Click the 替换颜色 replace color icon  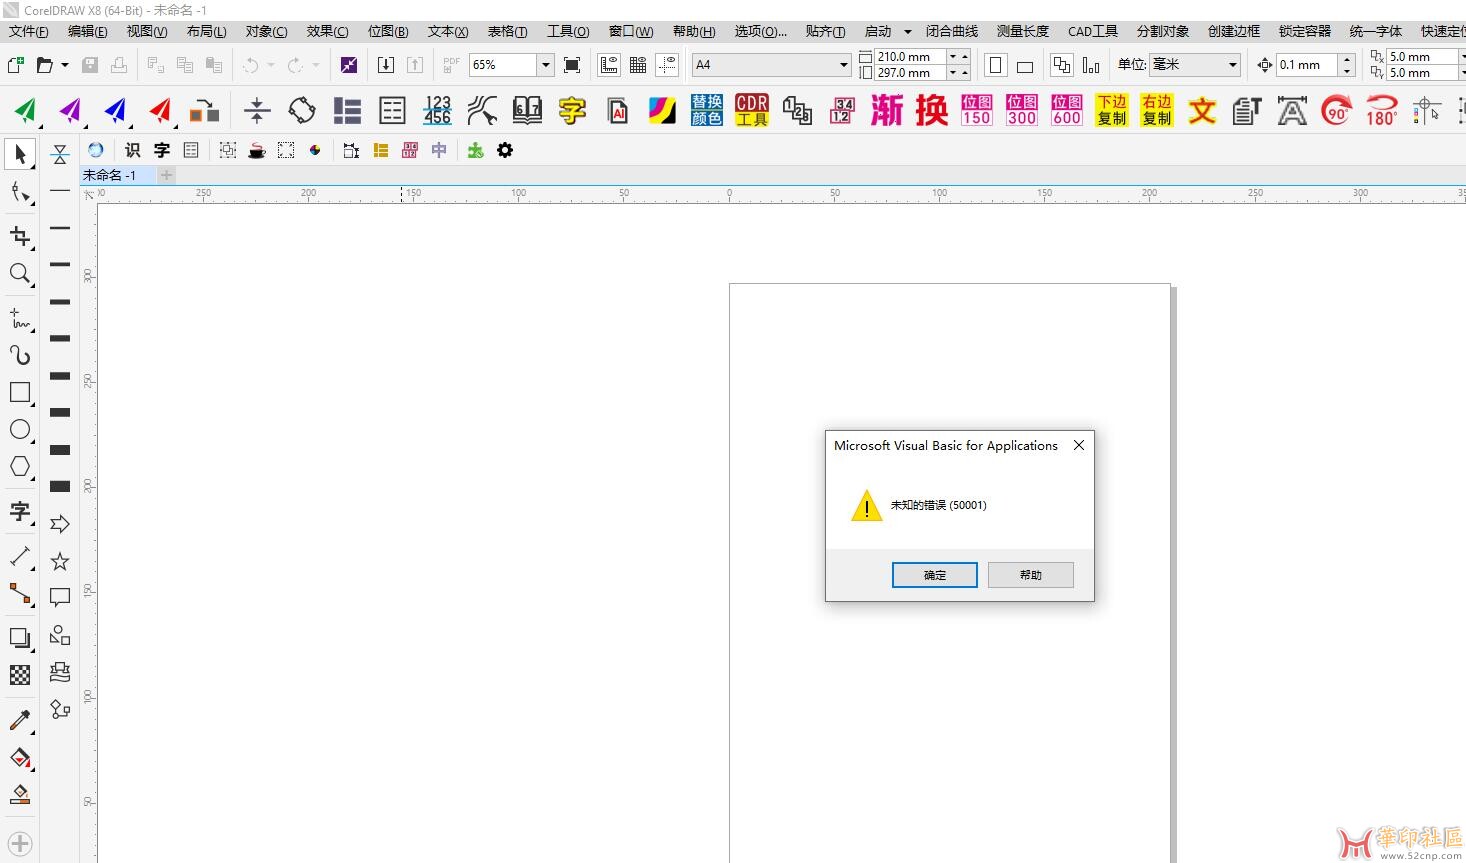click(707, 110)
